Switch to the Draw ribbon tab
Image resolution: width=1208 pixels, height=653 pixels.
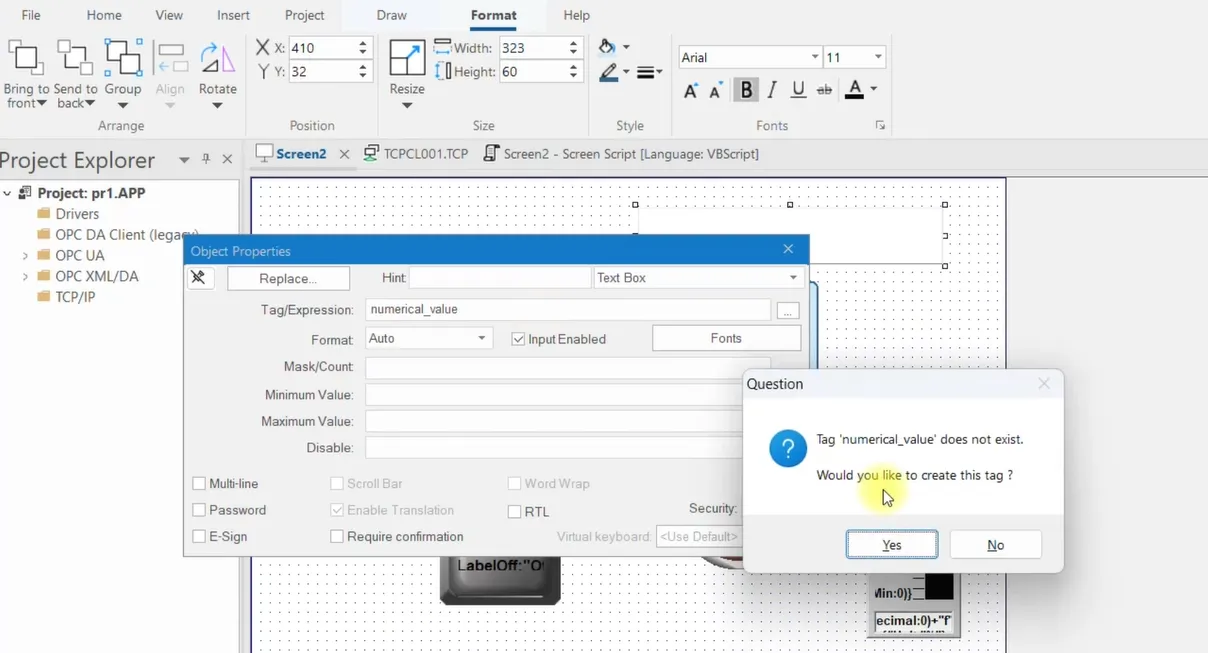[392, 15]
